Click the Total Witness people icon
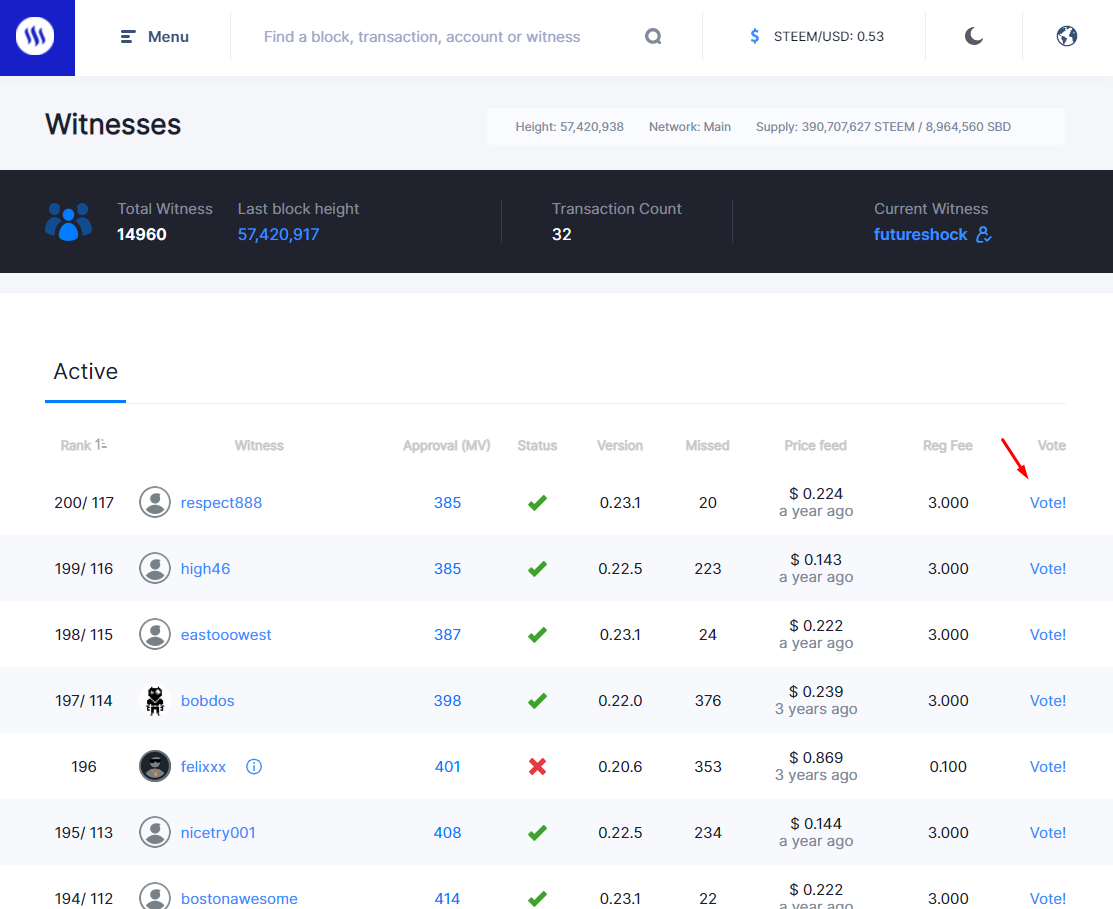Viewport: 1113px width, 909px height. coord(68,221)
